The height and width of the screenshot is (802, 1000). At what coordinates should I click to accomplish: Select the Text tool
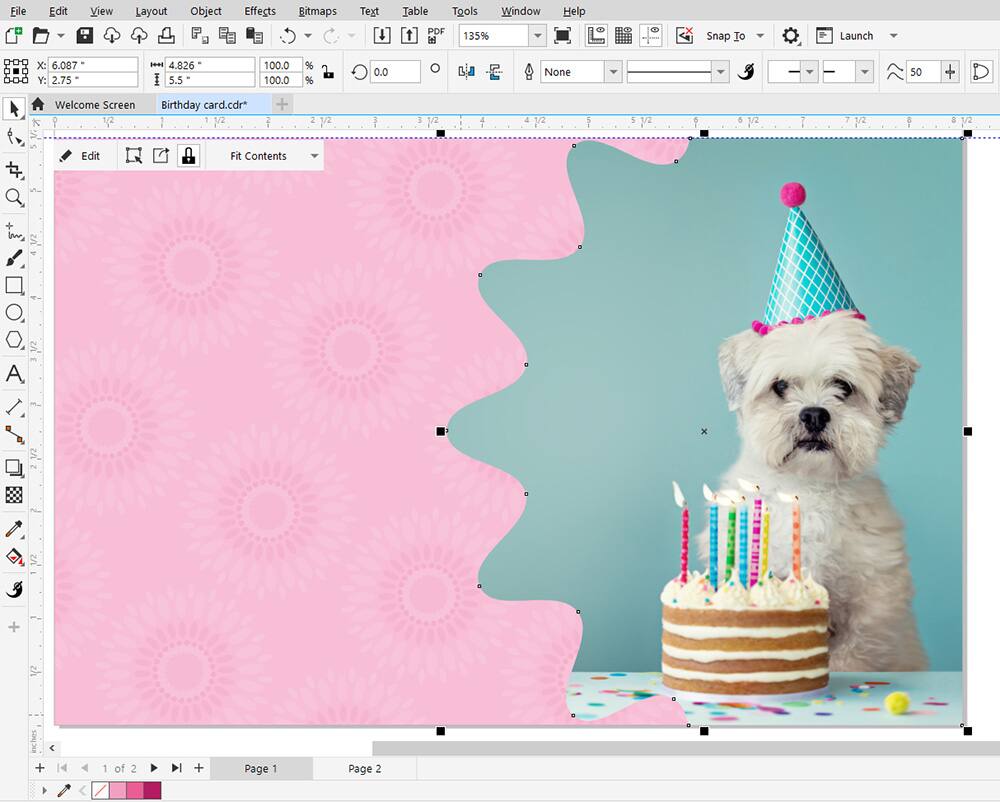(15, 374)
